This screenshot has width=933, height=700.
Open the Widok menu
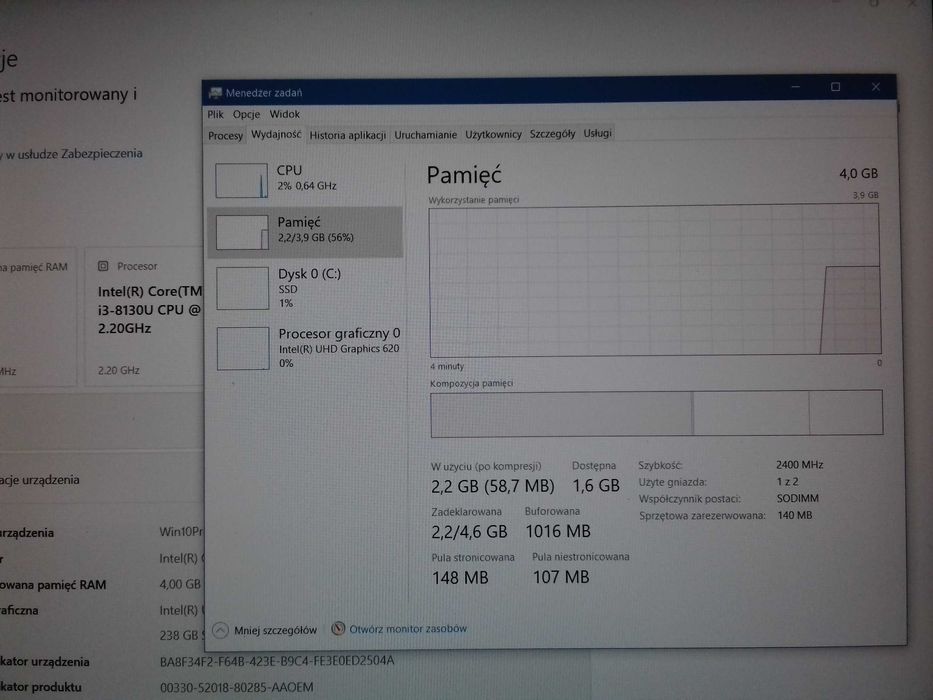click(x=284, y=114)
